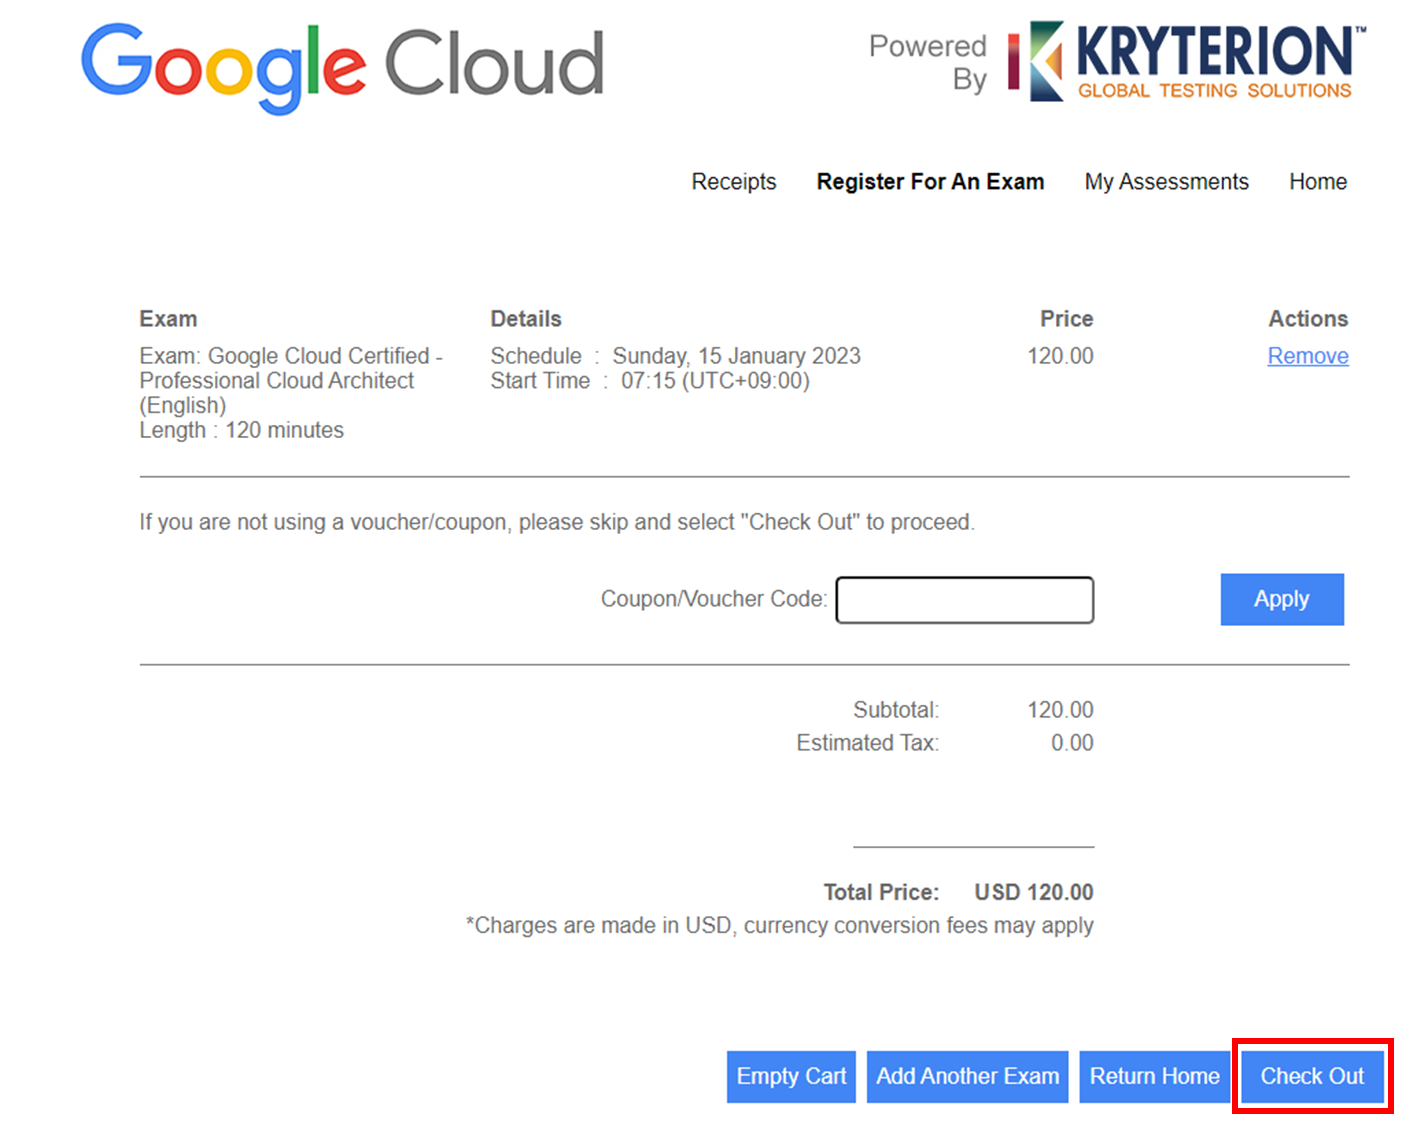The width and height of the screenshot is (1428, 1125).
Task: Click the 'Subtotal:' label
Action: coord(896,710)
